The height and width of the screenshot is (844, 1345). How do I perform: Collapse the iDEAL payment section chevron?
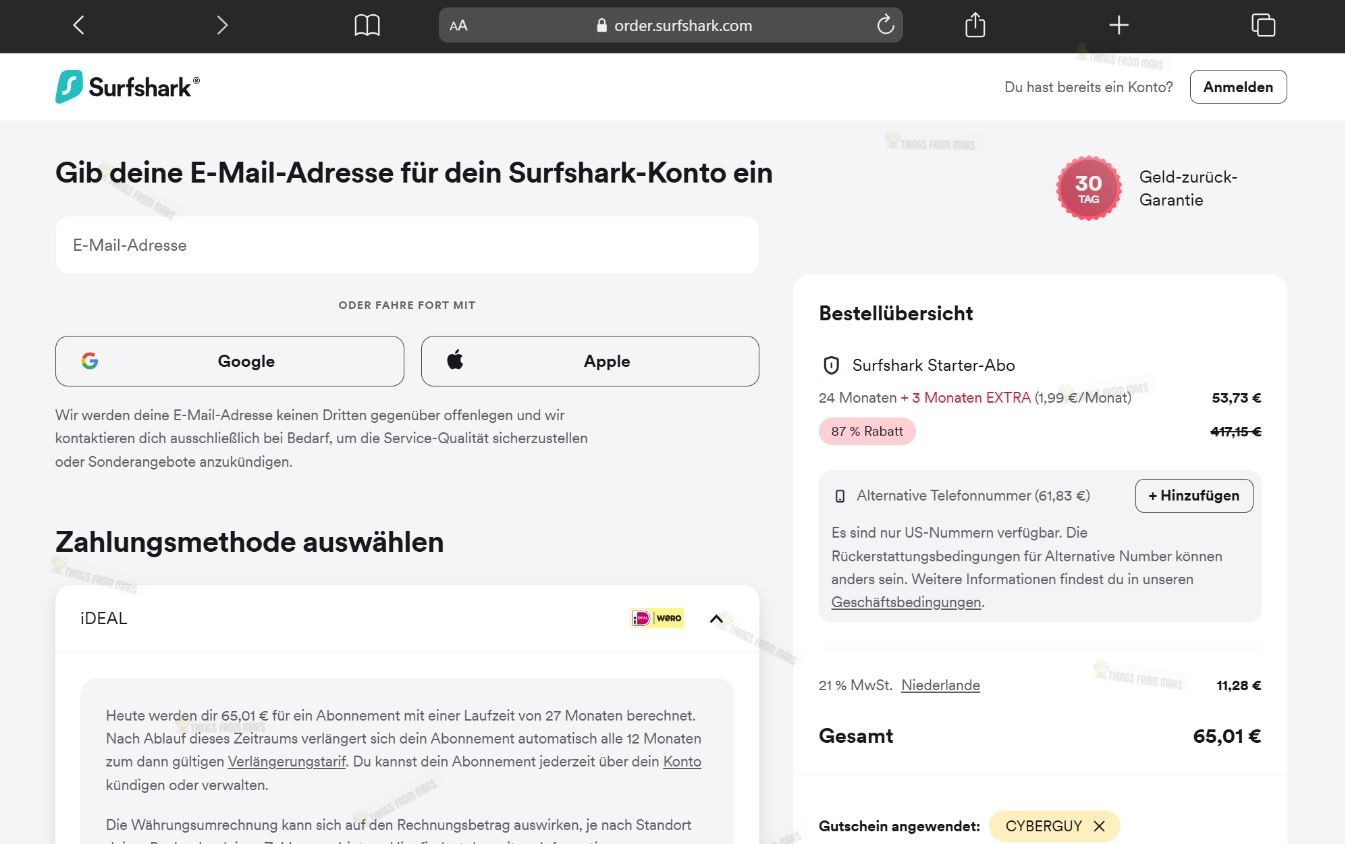coord(716,619)
